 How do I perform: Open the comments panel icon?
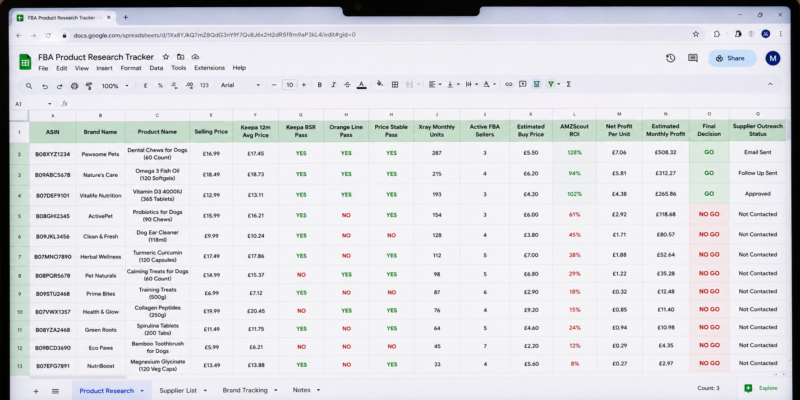(692, 58)
